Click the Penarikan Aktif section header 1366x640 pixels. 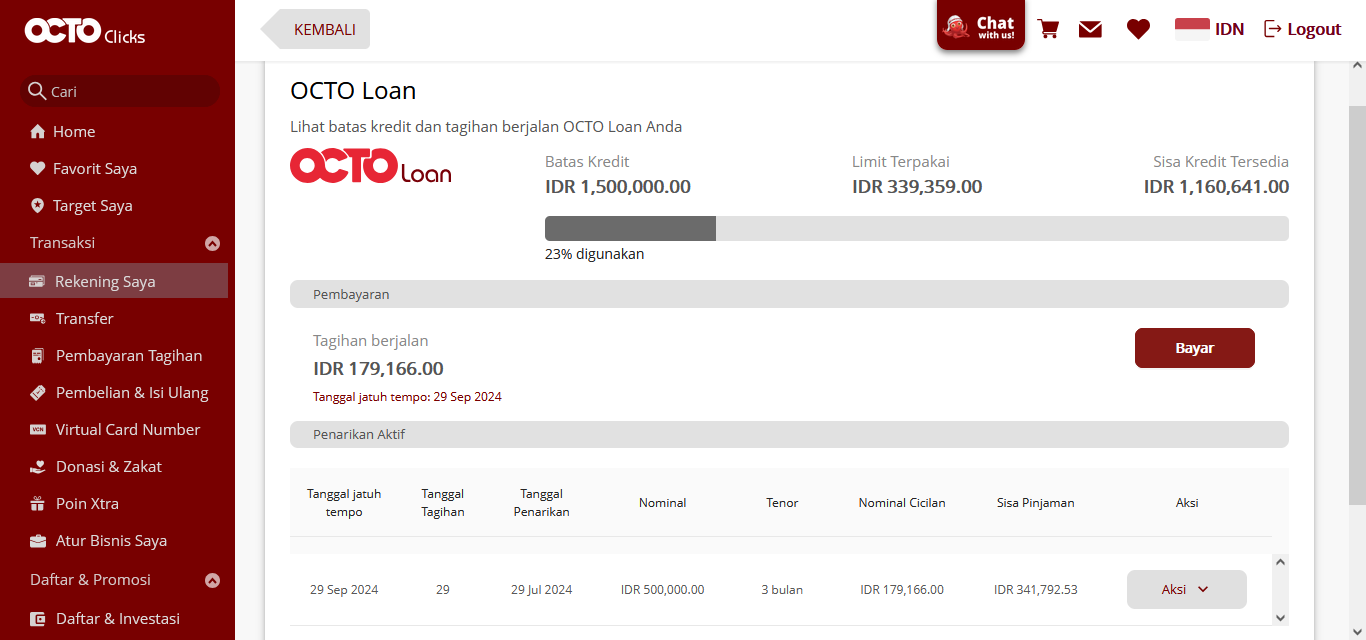[x=789, y=434]
